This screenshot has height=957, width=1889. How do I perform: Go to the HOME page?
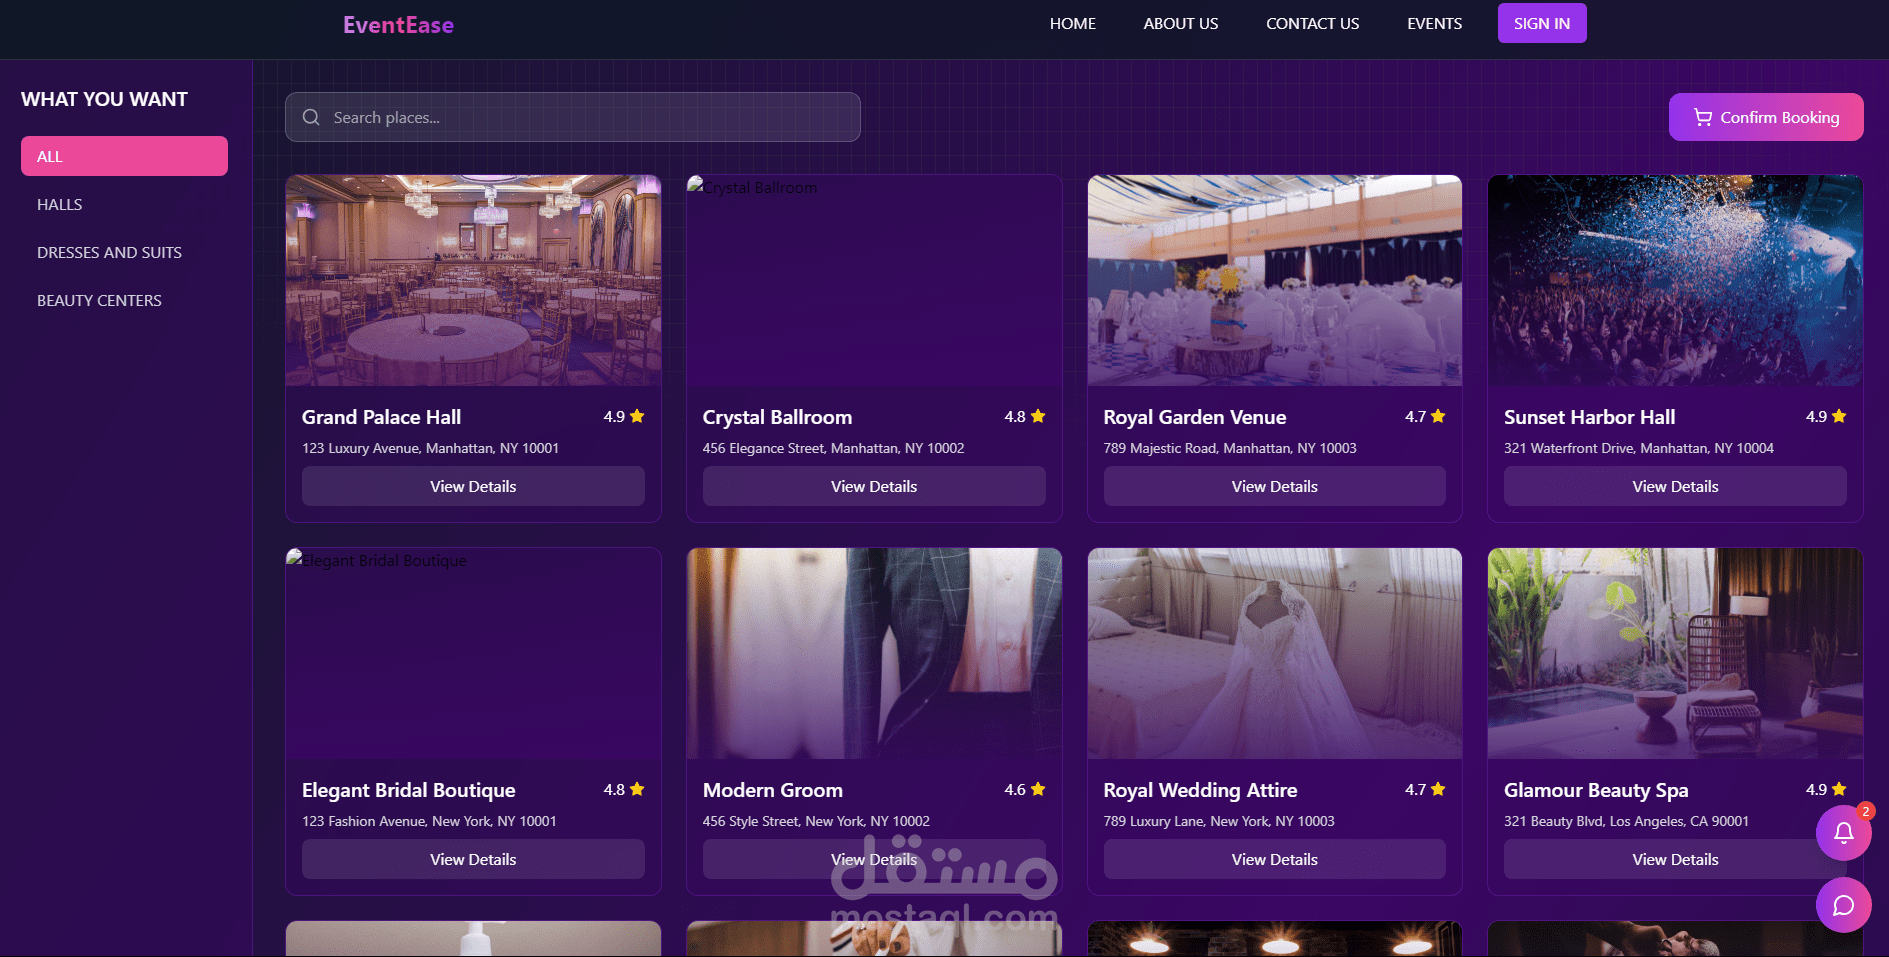(1072, 23)
